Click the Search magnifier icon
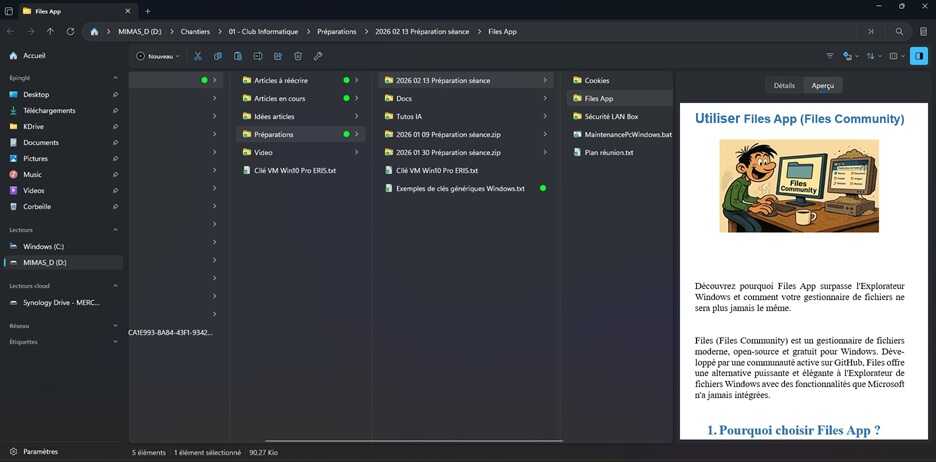This screenshot has height=462, width=936. (x=899, y=32)
